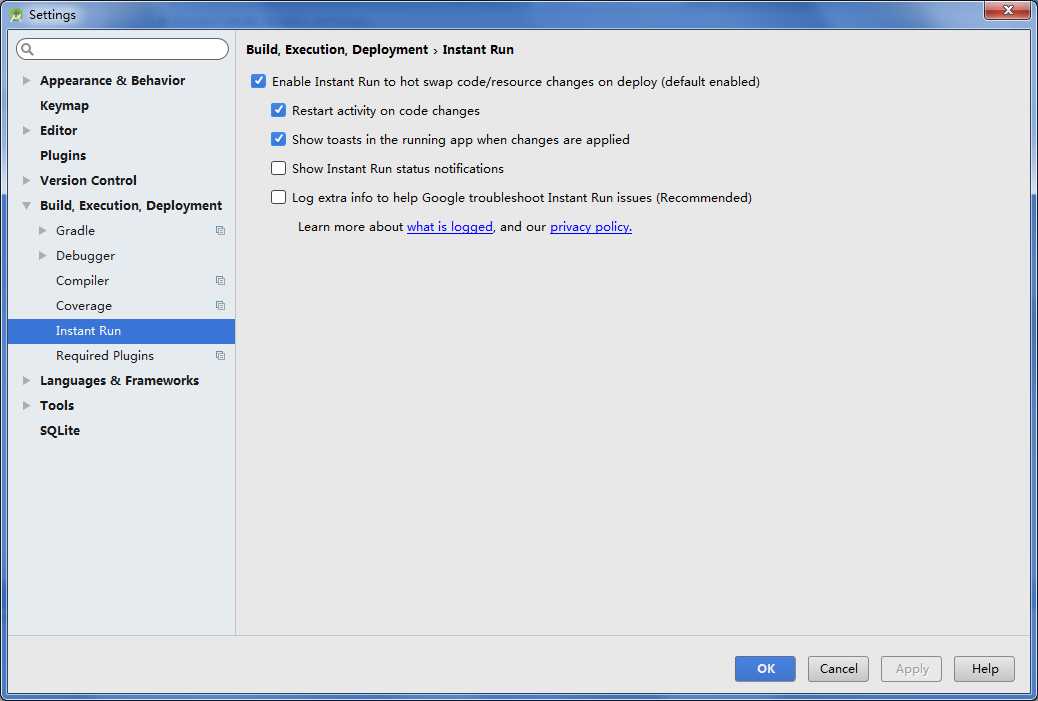Viewport: 1038px width, 701px height.
Task: Select the Instant Run tree item
Action: click(x=121, y=331)
